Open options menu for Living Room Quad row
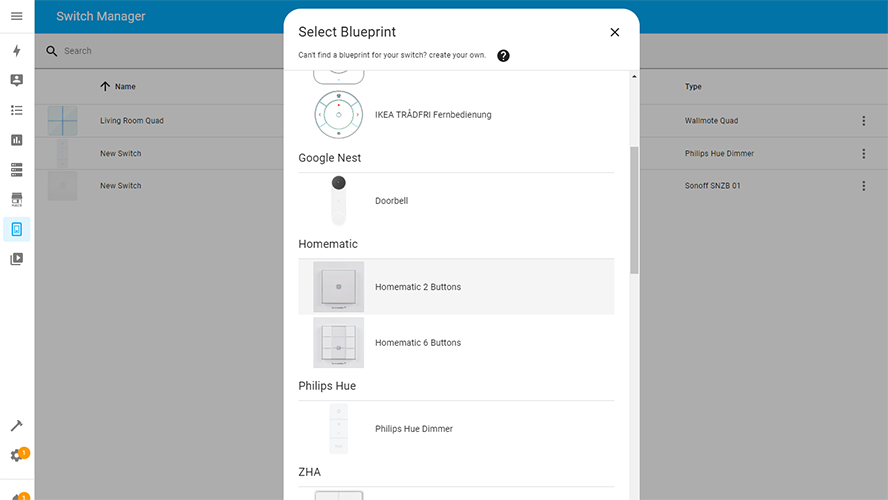This screenshot has height=500, width=888. pos(864,121)
